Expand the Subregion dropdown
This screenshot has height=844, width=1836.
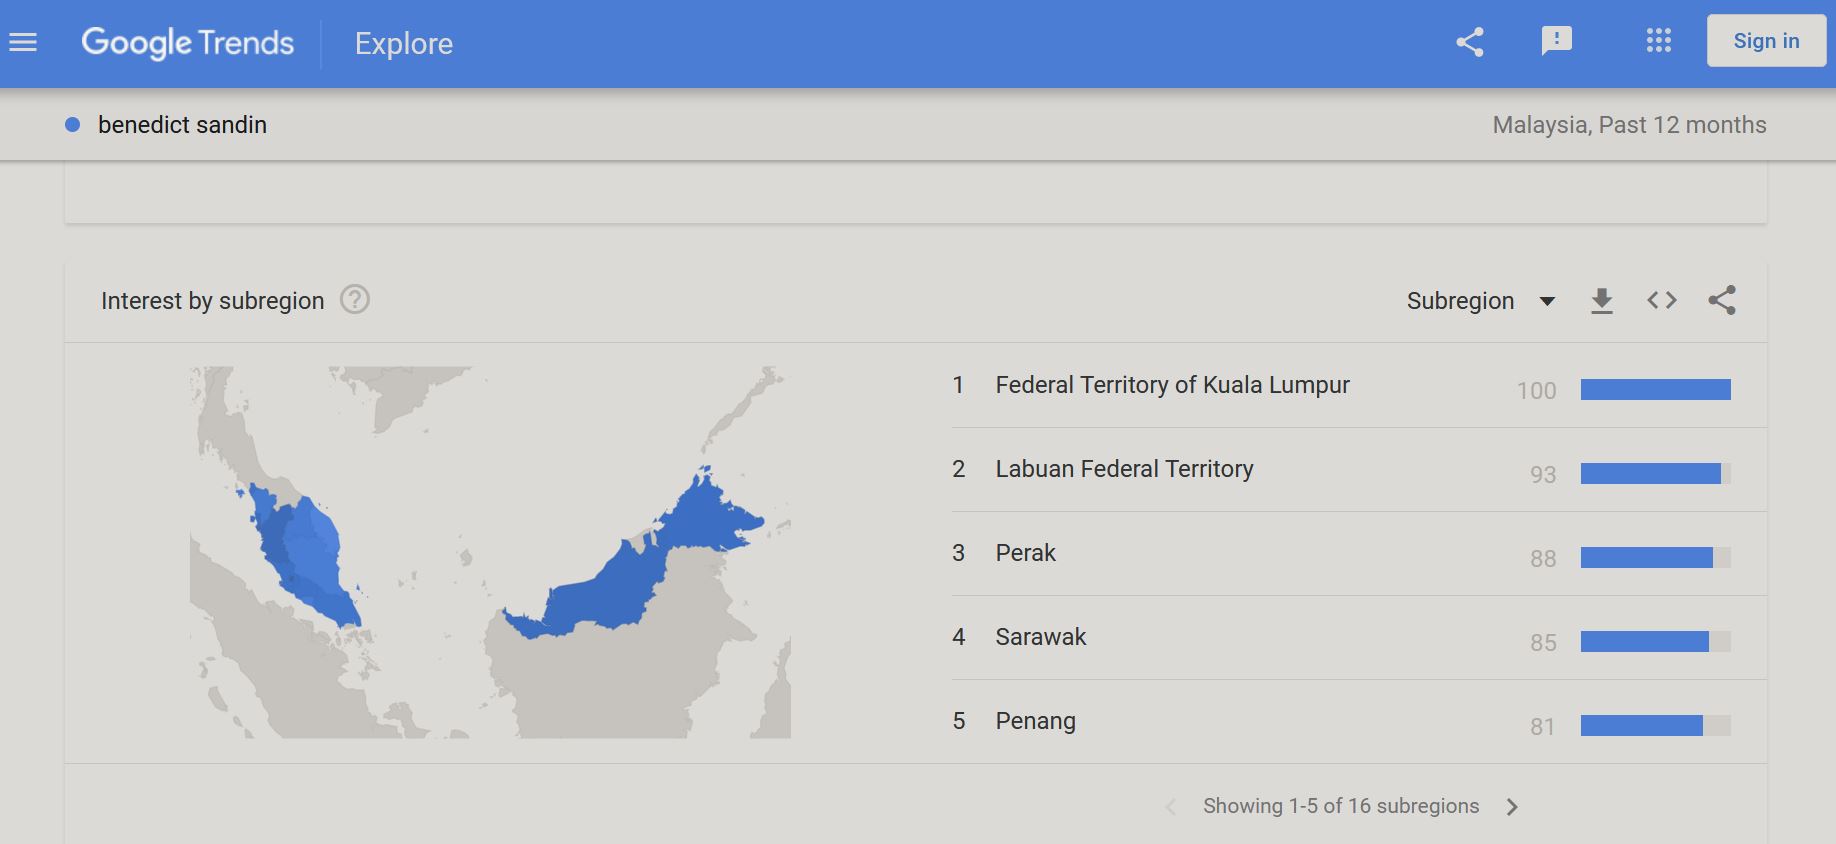[1481, 301]
